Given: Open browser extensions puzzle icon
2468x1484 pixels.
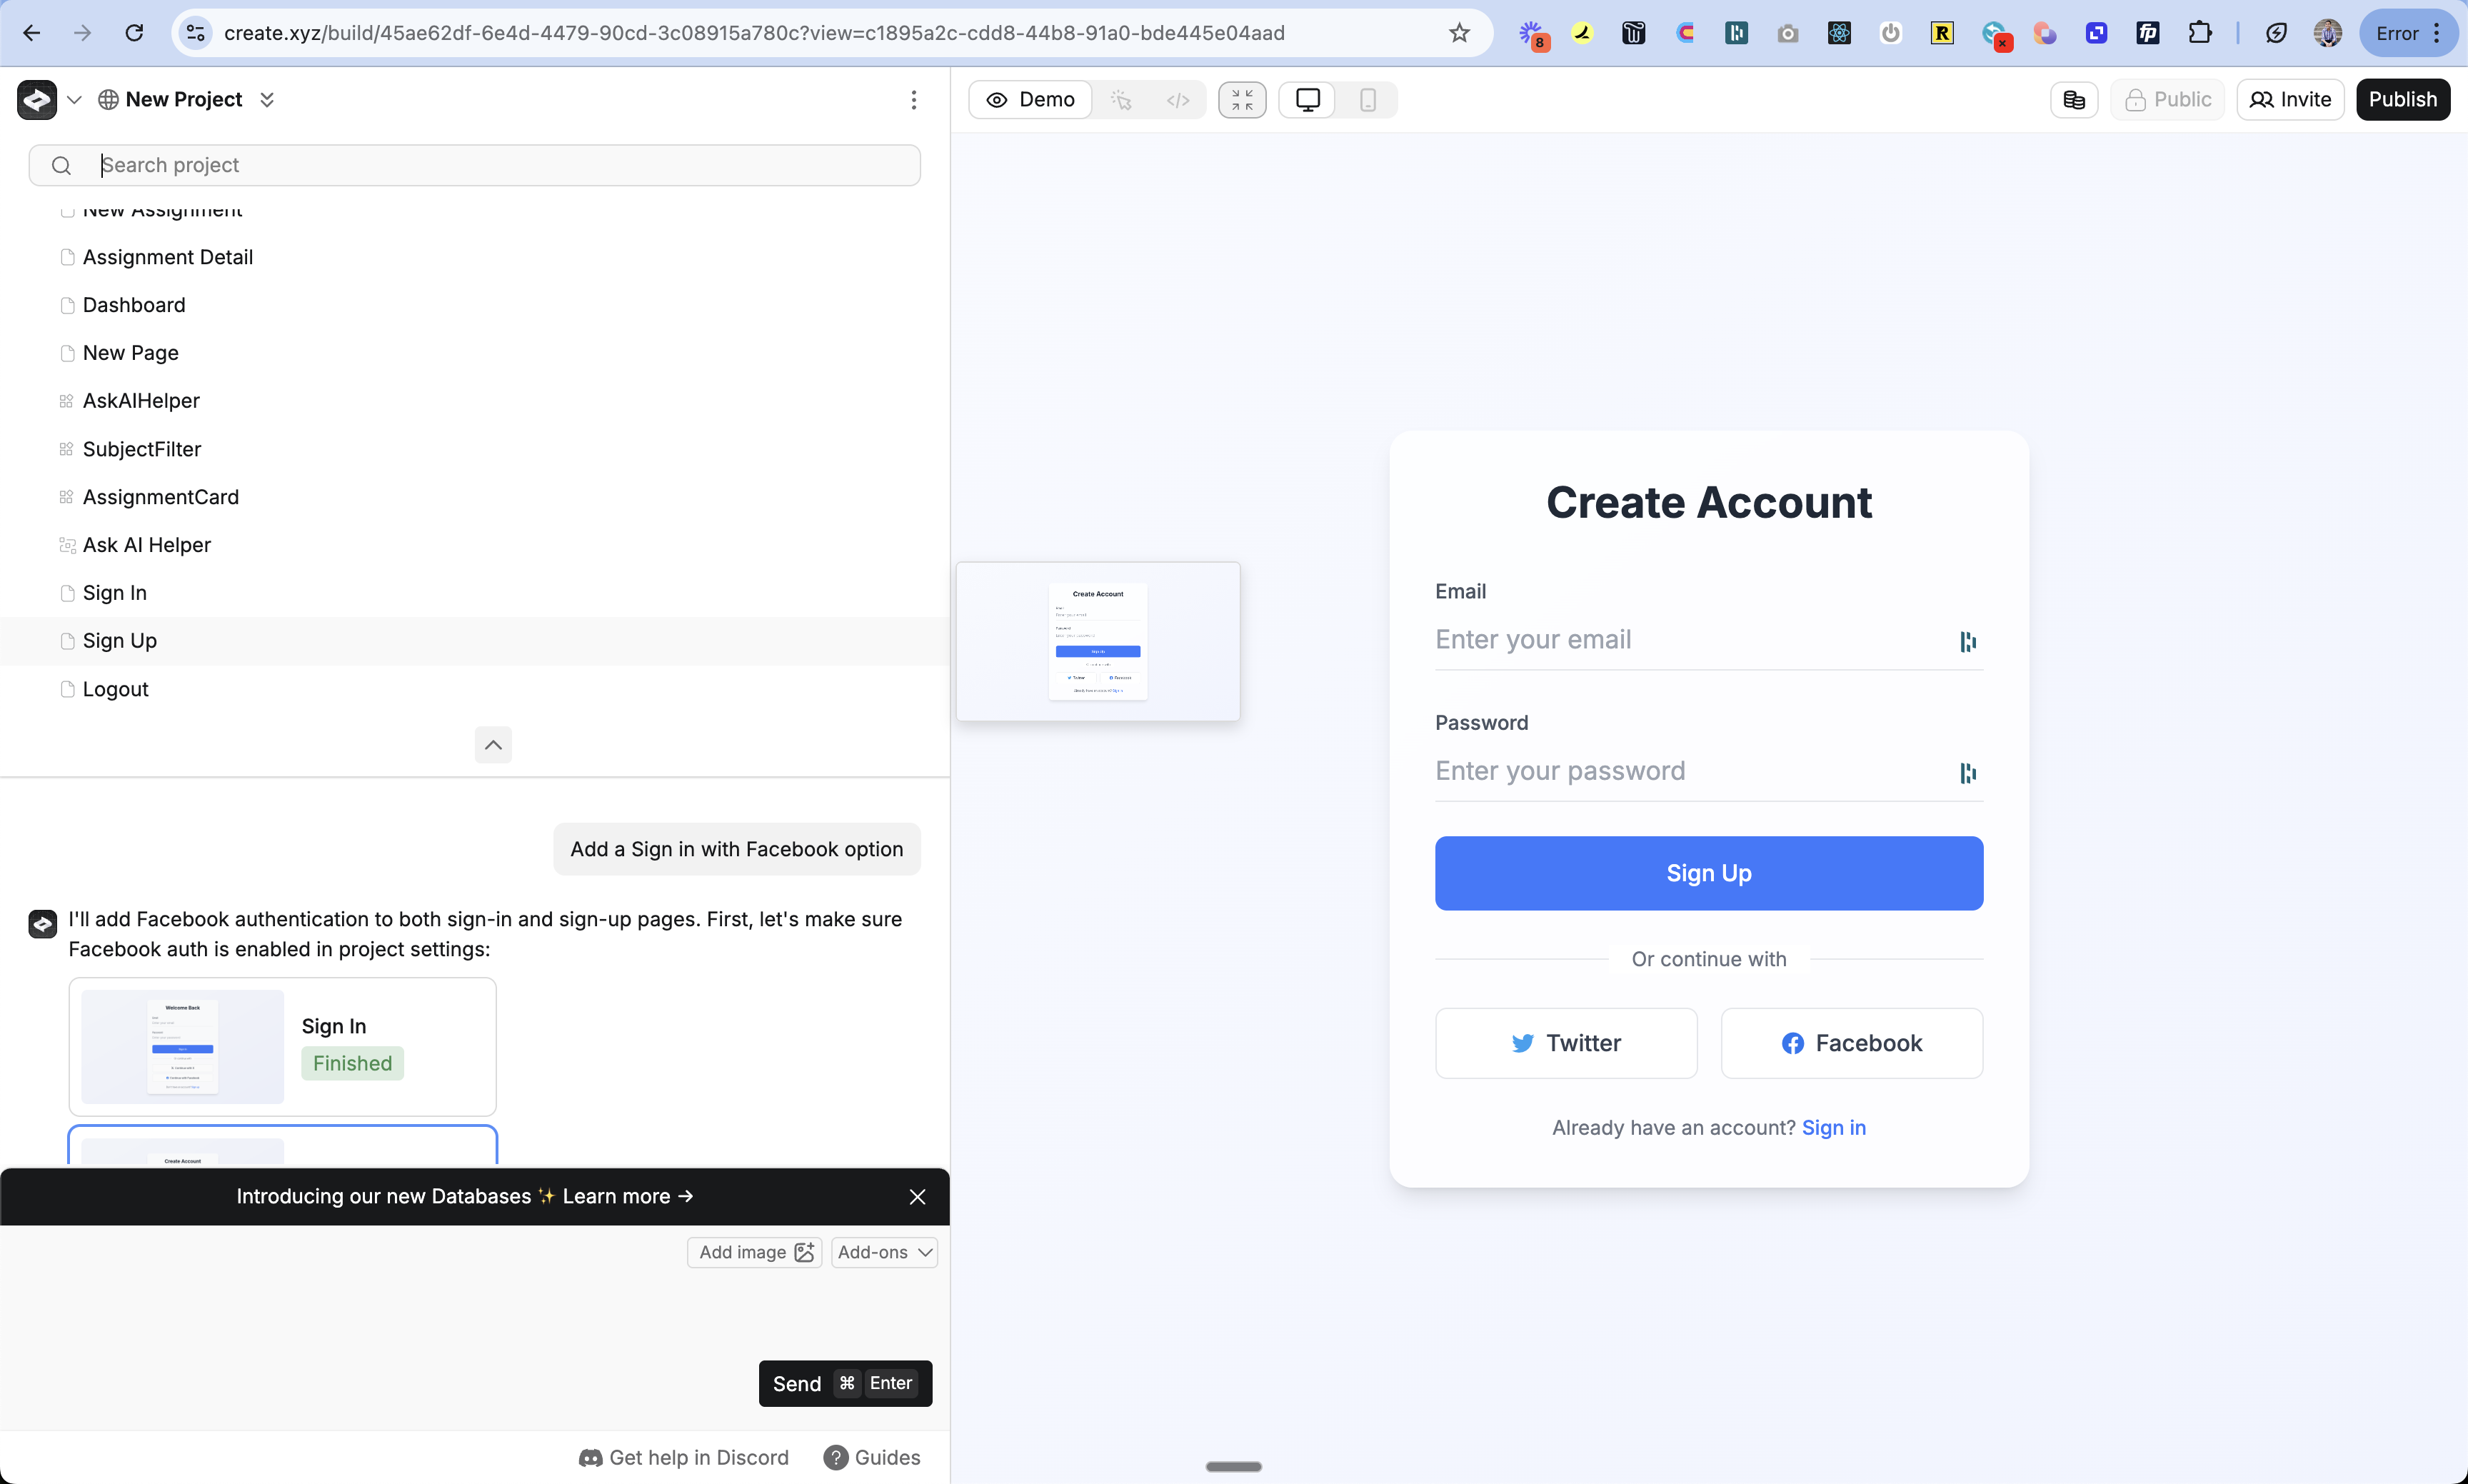Looking at the screenshot, I should click(x=2199, y=33).
